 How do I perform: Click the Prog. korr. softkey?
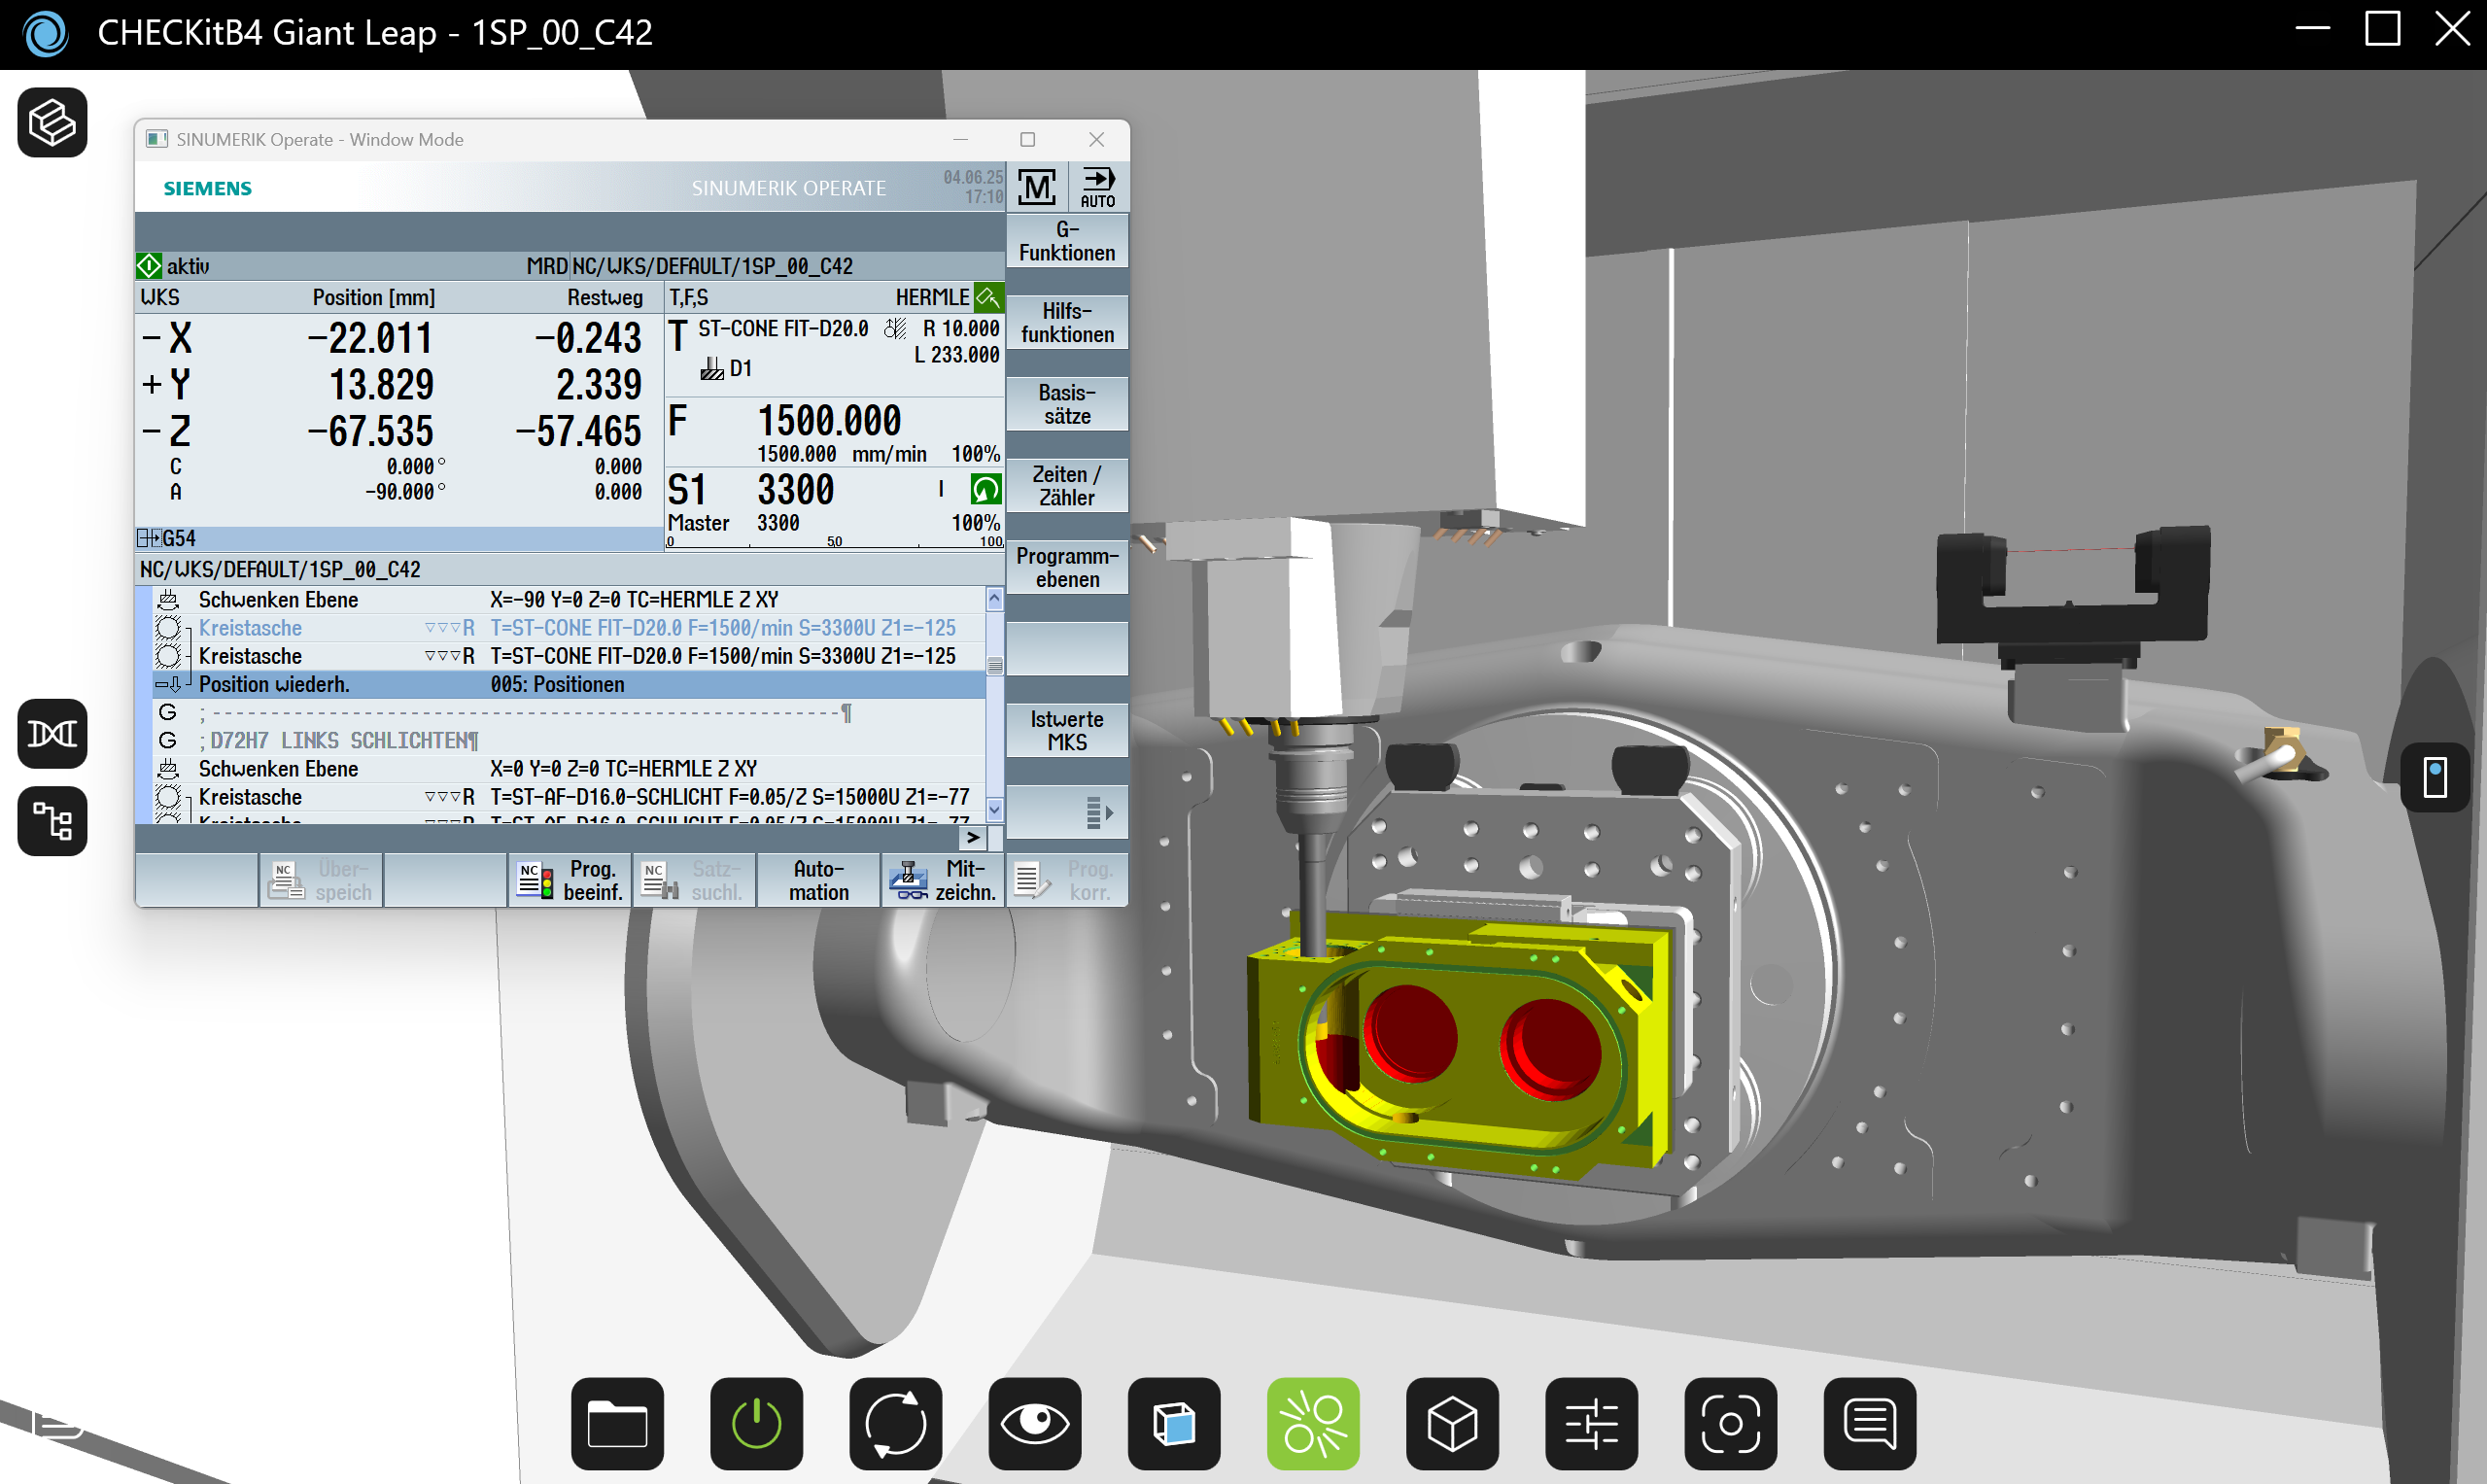1067,881
